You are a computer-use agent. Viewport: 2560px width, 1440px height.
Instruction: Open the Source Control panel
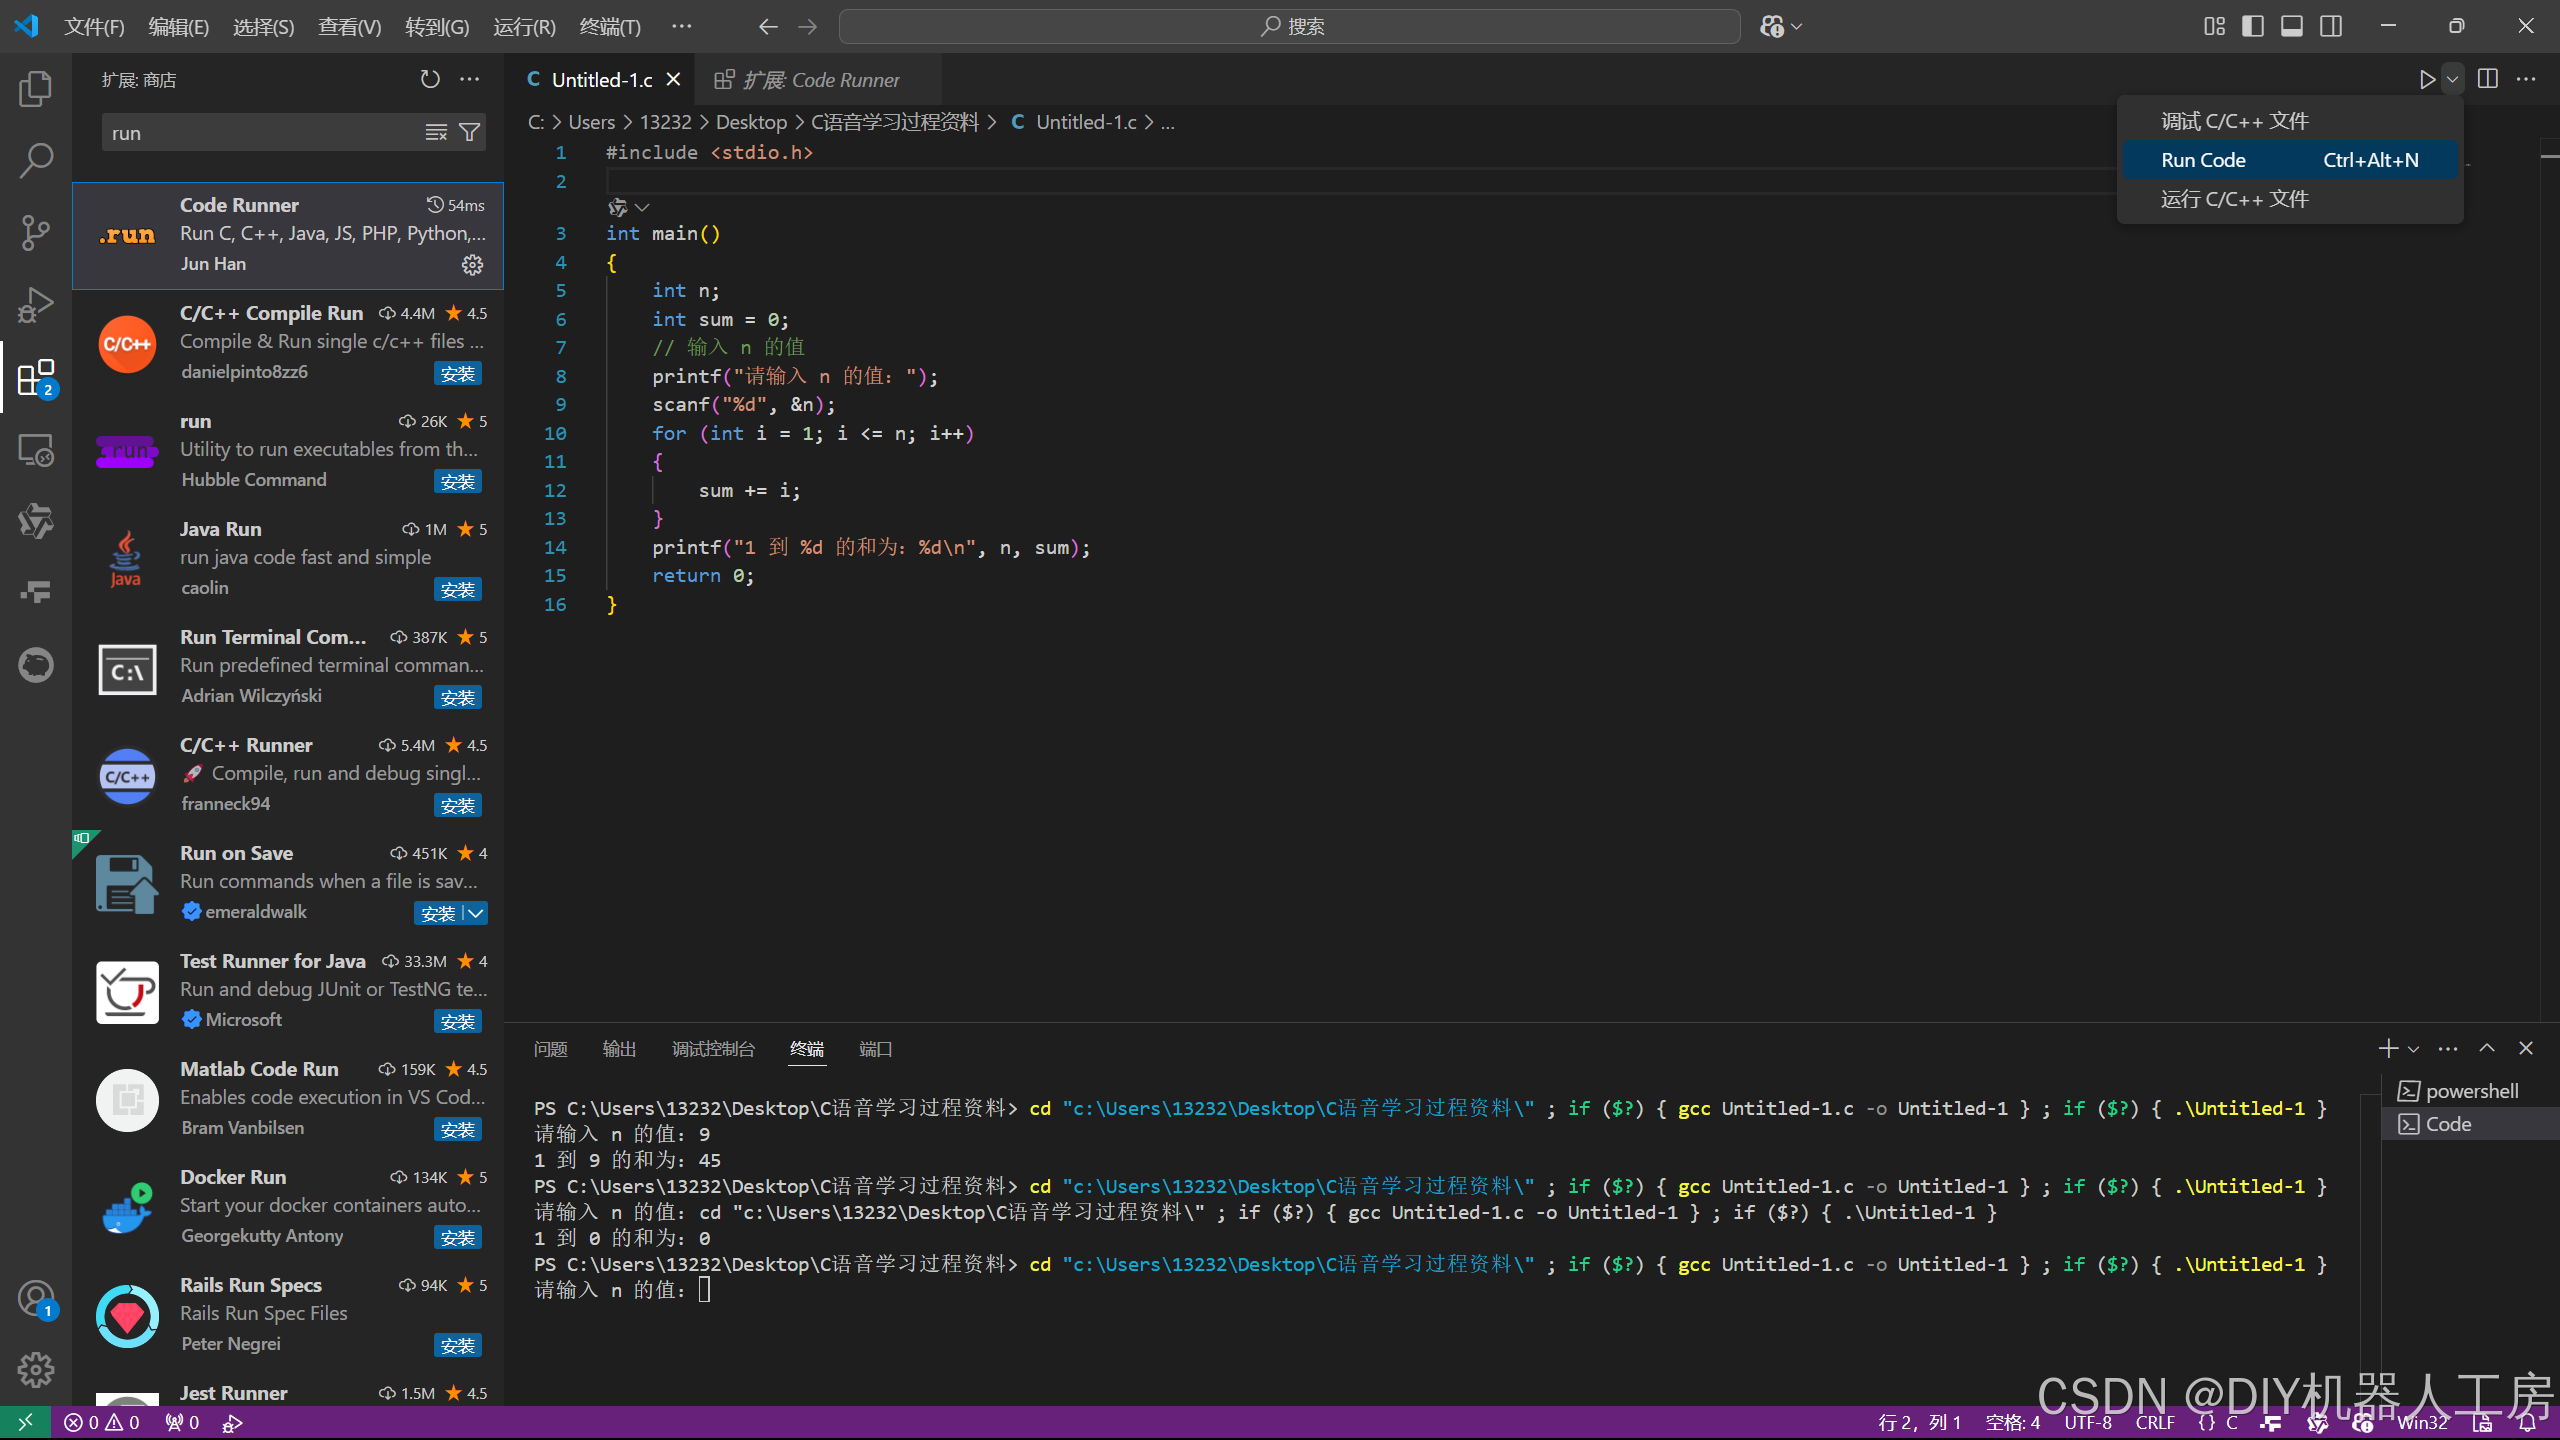click(36, 232)
